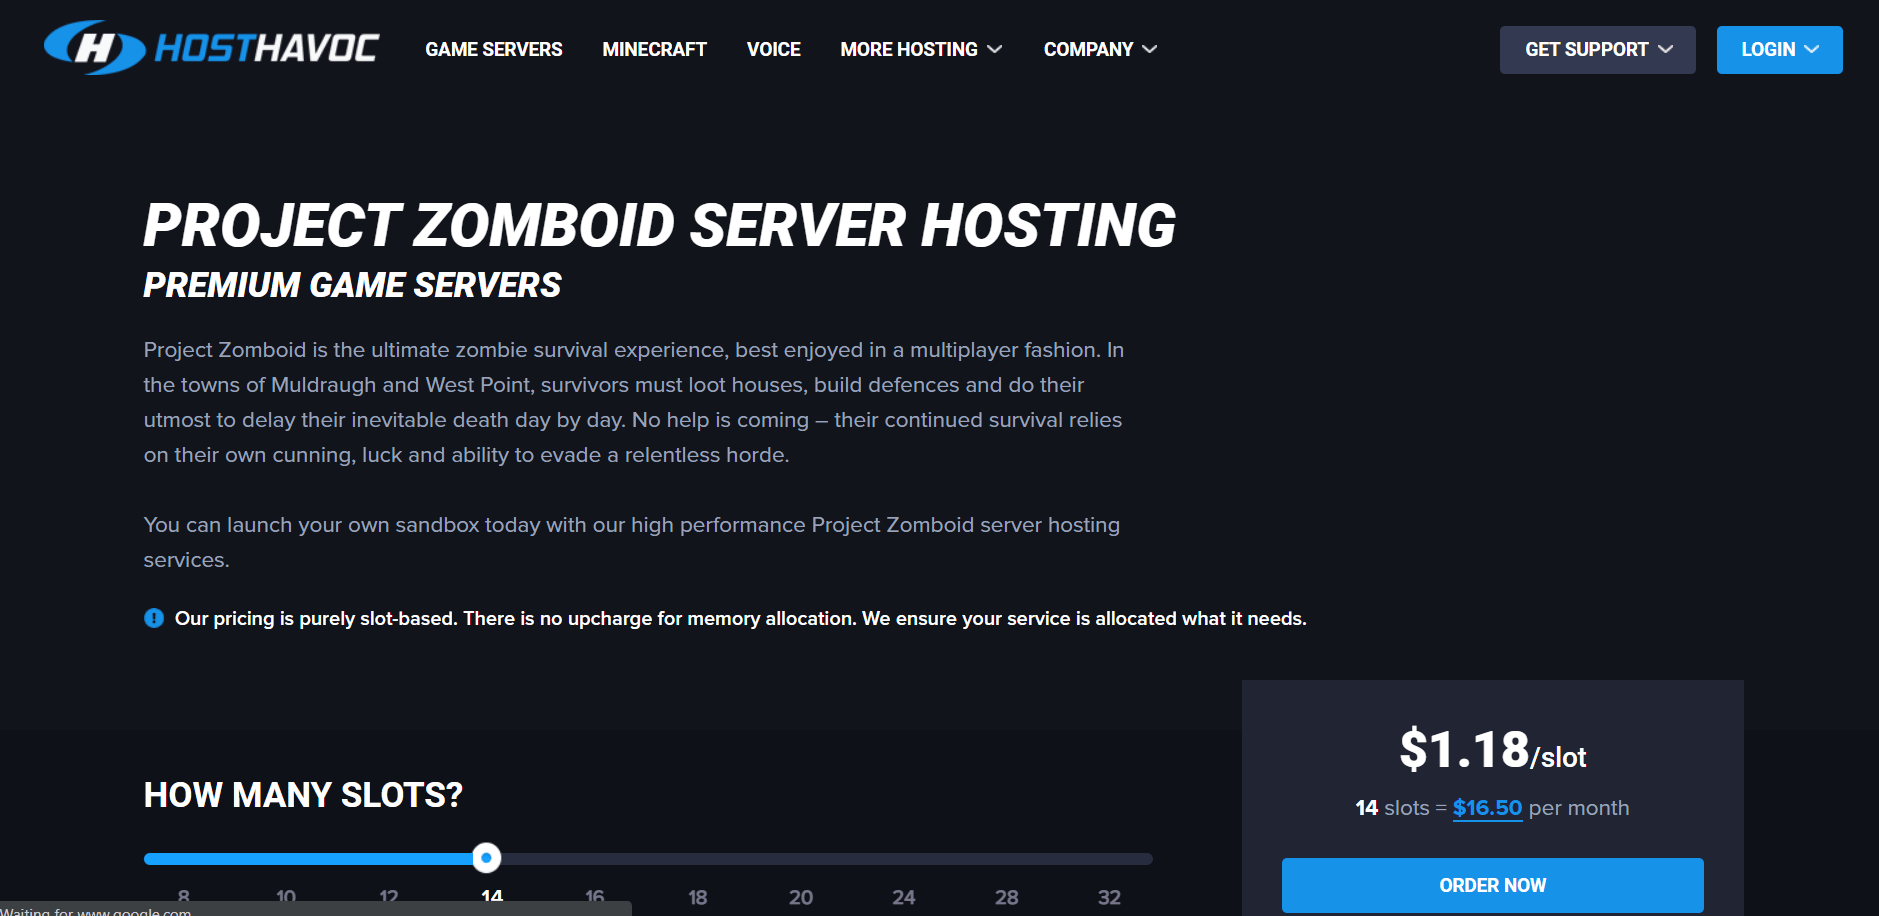Click the $1.18/slot price text
Viewport: 1879px width, 916px height.
pyautogui.click(x=1493, y=750)
